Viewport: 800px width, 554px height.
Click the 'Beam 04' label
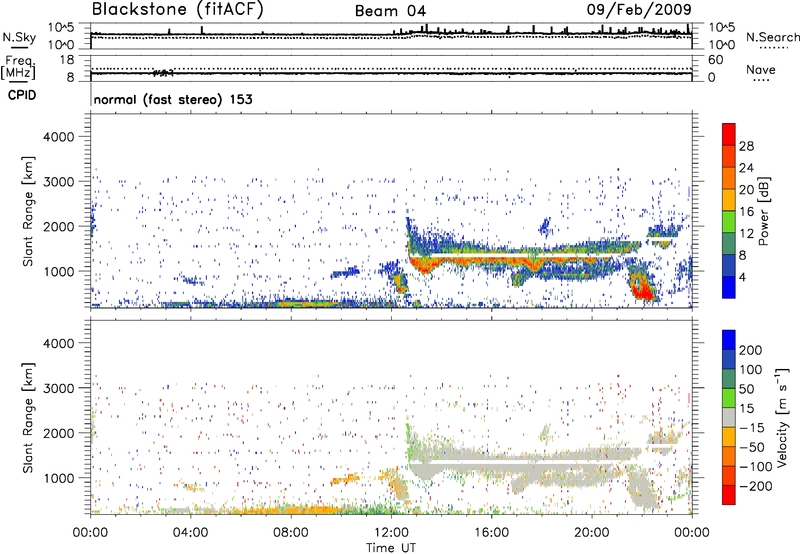390,11
